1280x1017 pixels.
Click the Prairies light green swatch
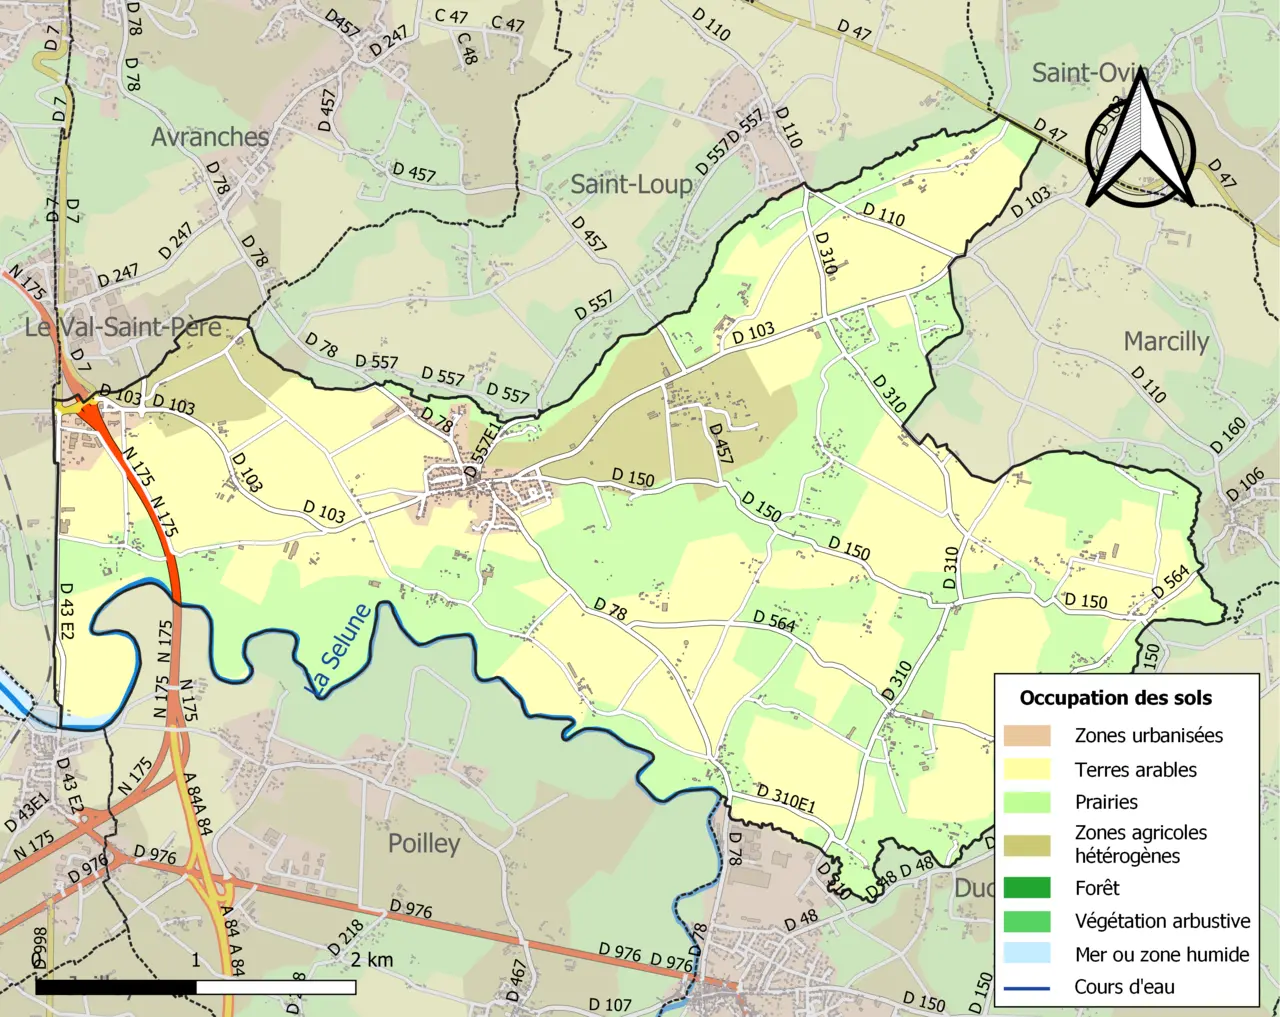coord(1027,802)
